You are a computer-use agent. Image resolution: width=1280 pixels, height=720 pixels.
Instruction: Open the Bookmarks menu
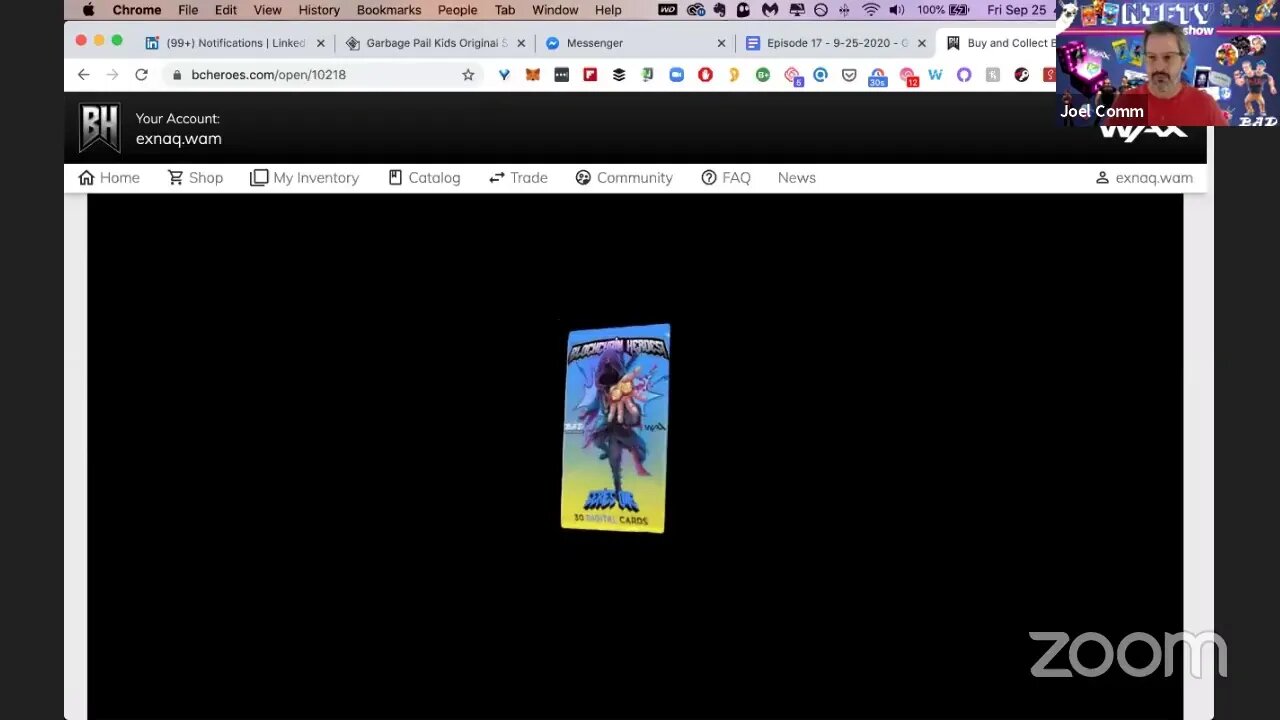(x=389, y=10)
